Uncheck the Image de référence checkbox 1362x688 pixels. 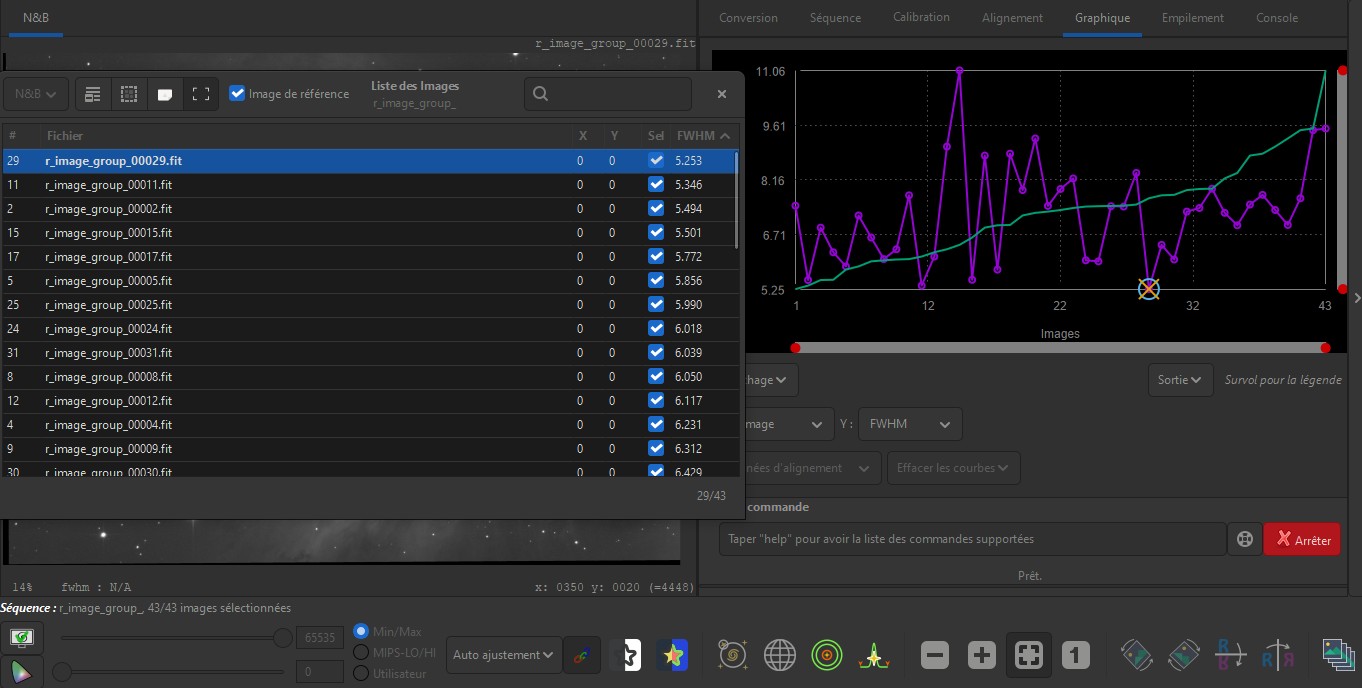[237, 94]
